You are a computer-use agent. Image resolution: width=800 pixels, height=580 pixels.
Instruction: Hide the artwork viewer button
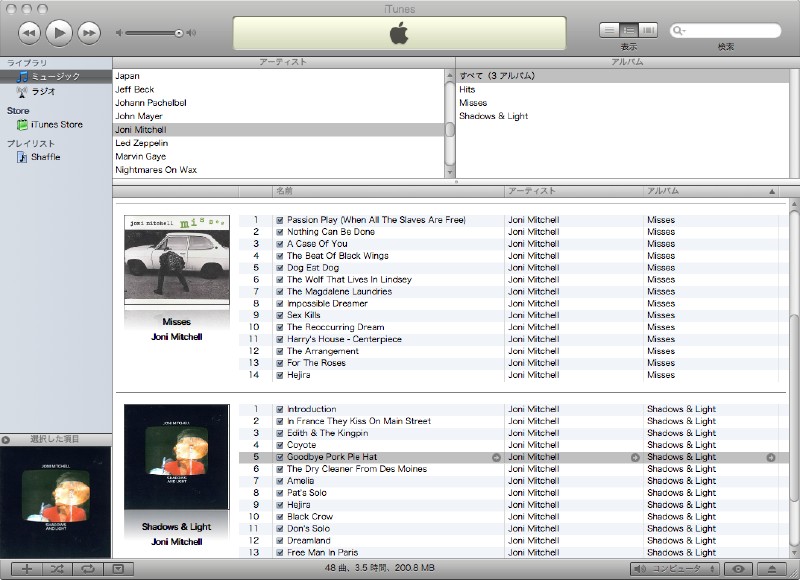point(118,569)
